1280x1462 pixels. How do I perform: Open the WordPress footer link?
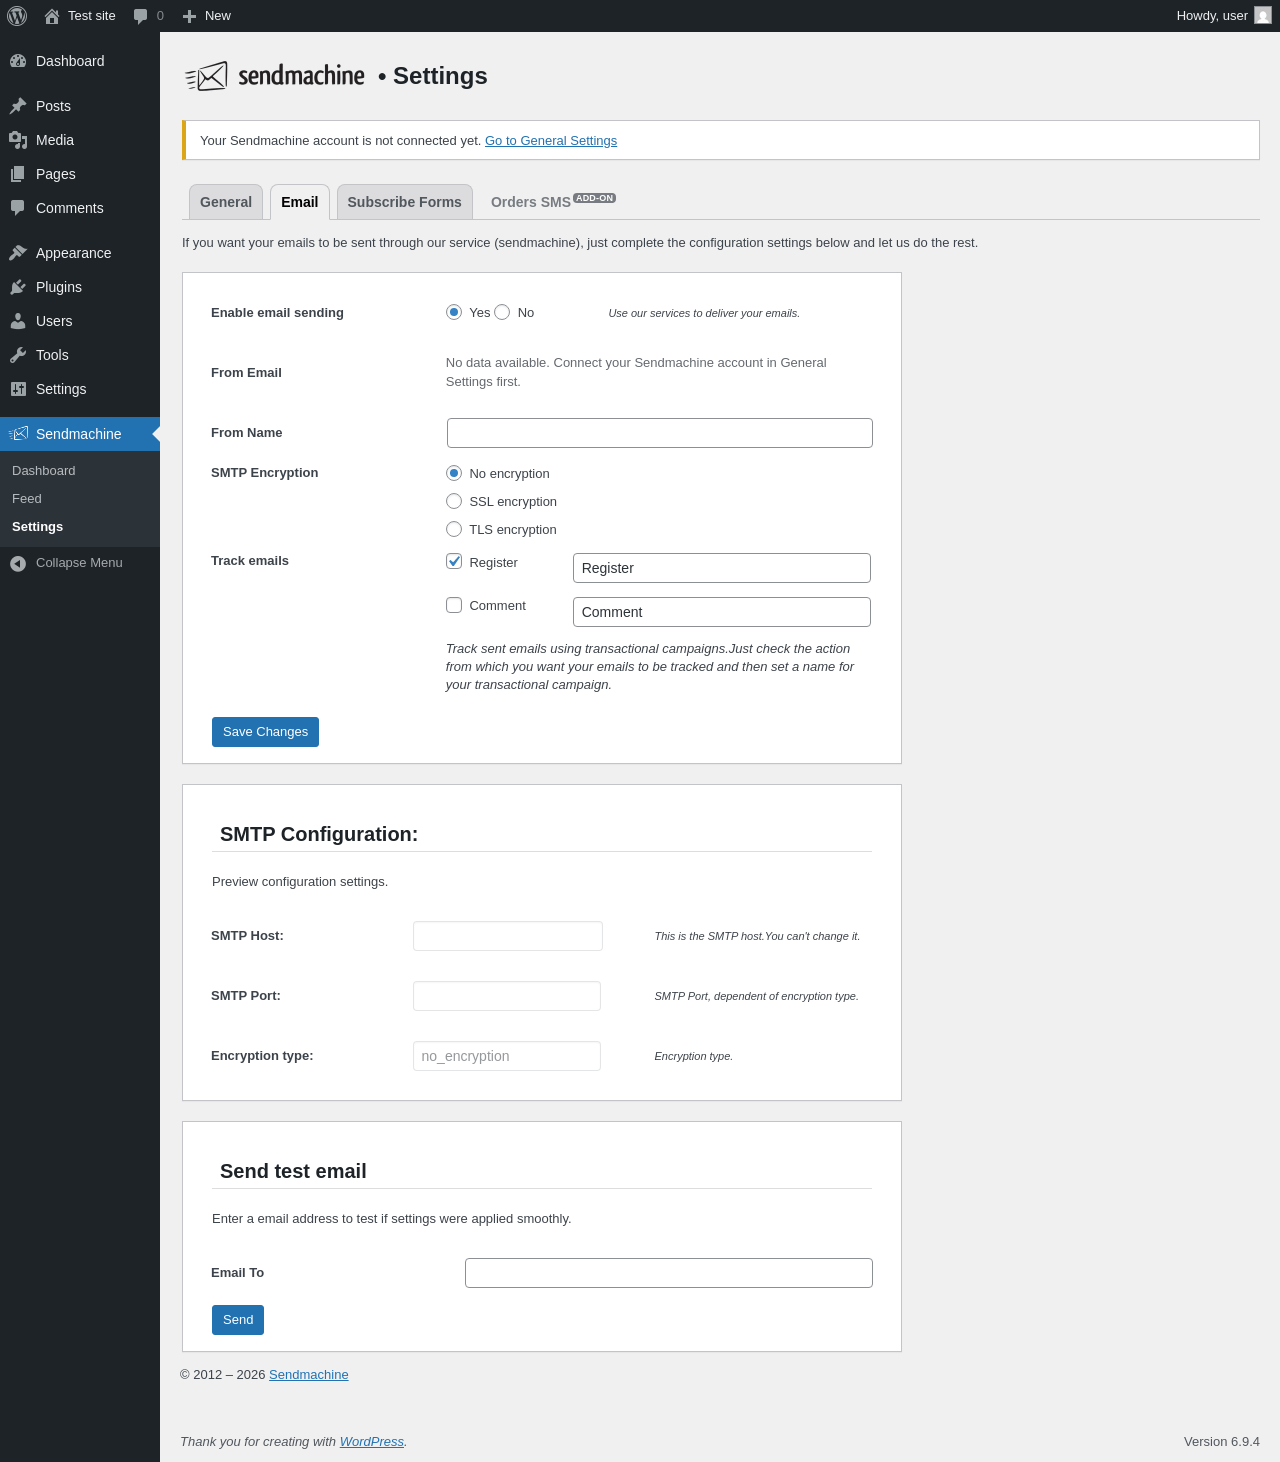pos(372,1442)
